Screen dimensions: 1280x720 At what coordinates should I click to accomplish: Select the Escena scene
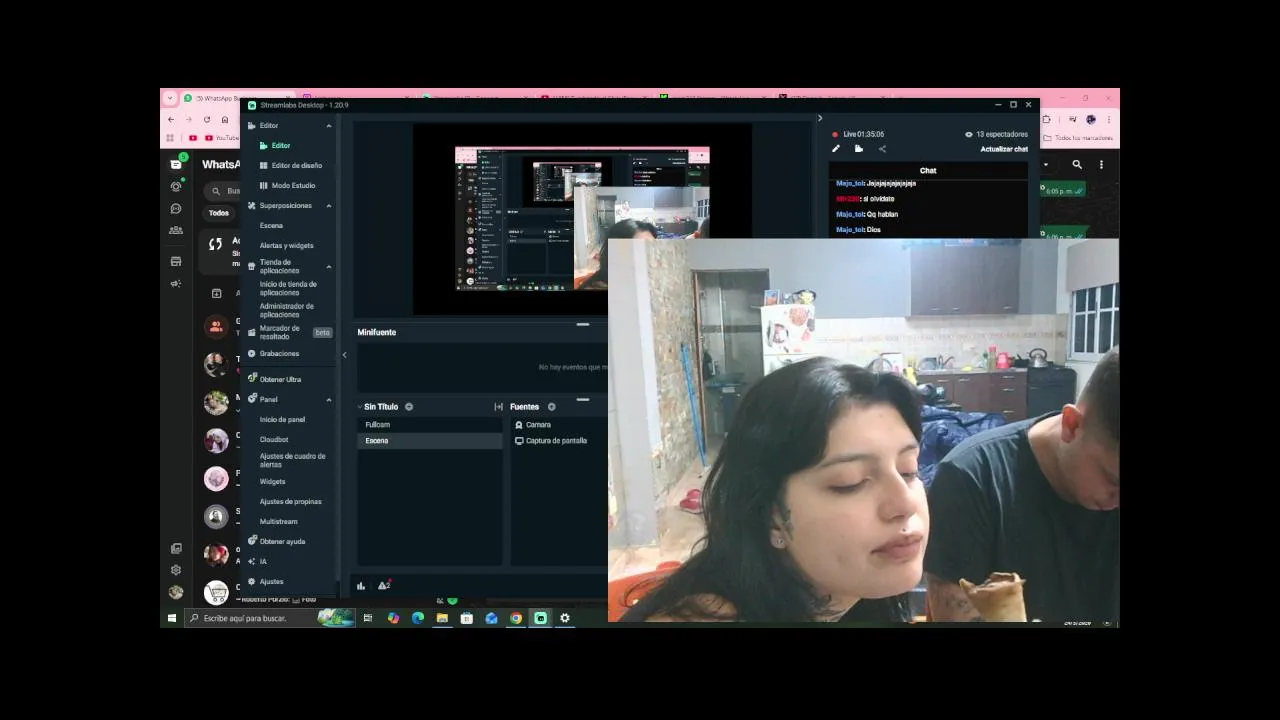pos(430,441)
